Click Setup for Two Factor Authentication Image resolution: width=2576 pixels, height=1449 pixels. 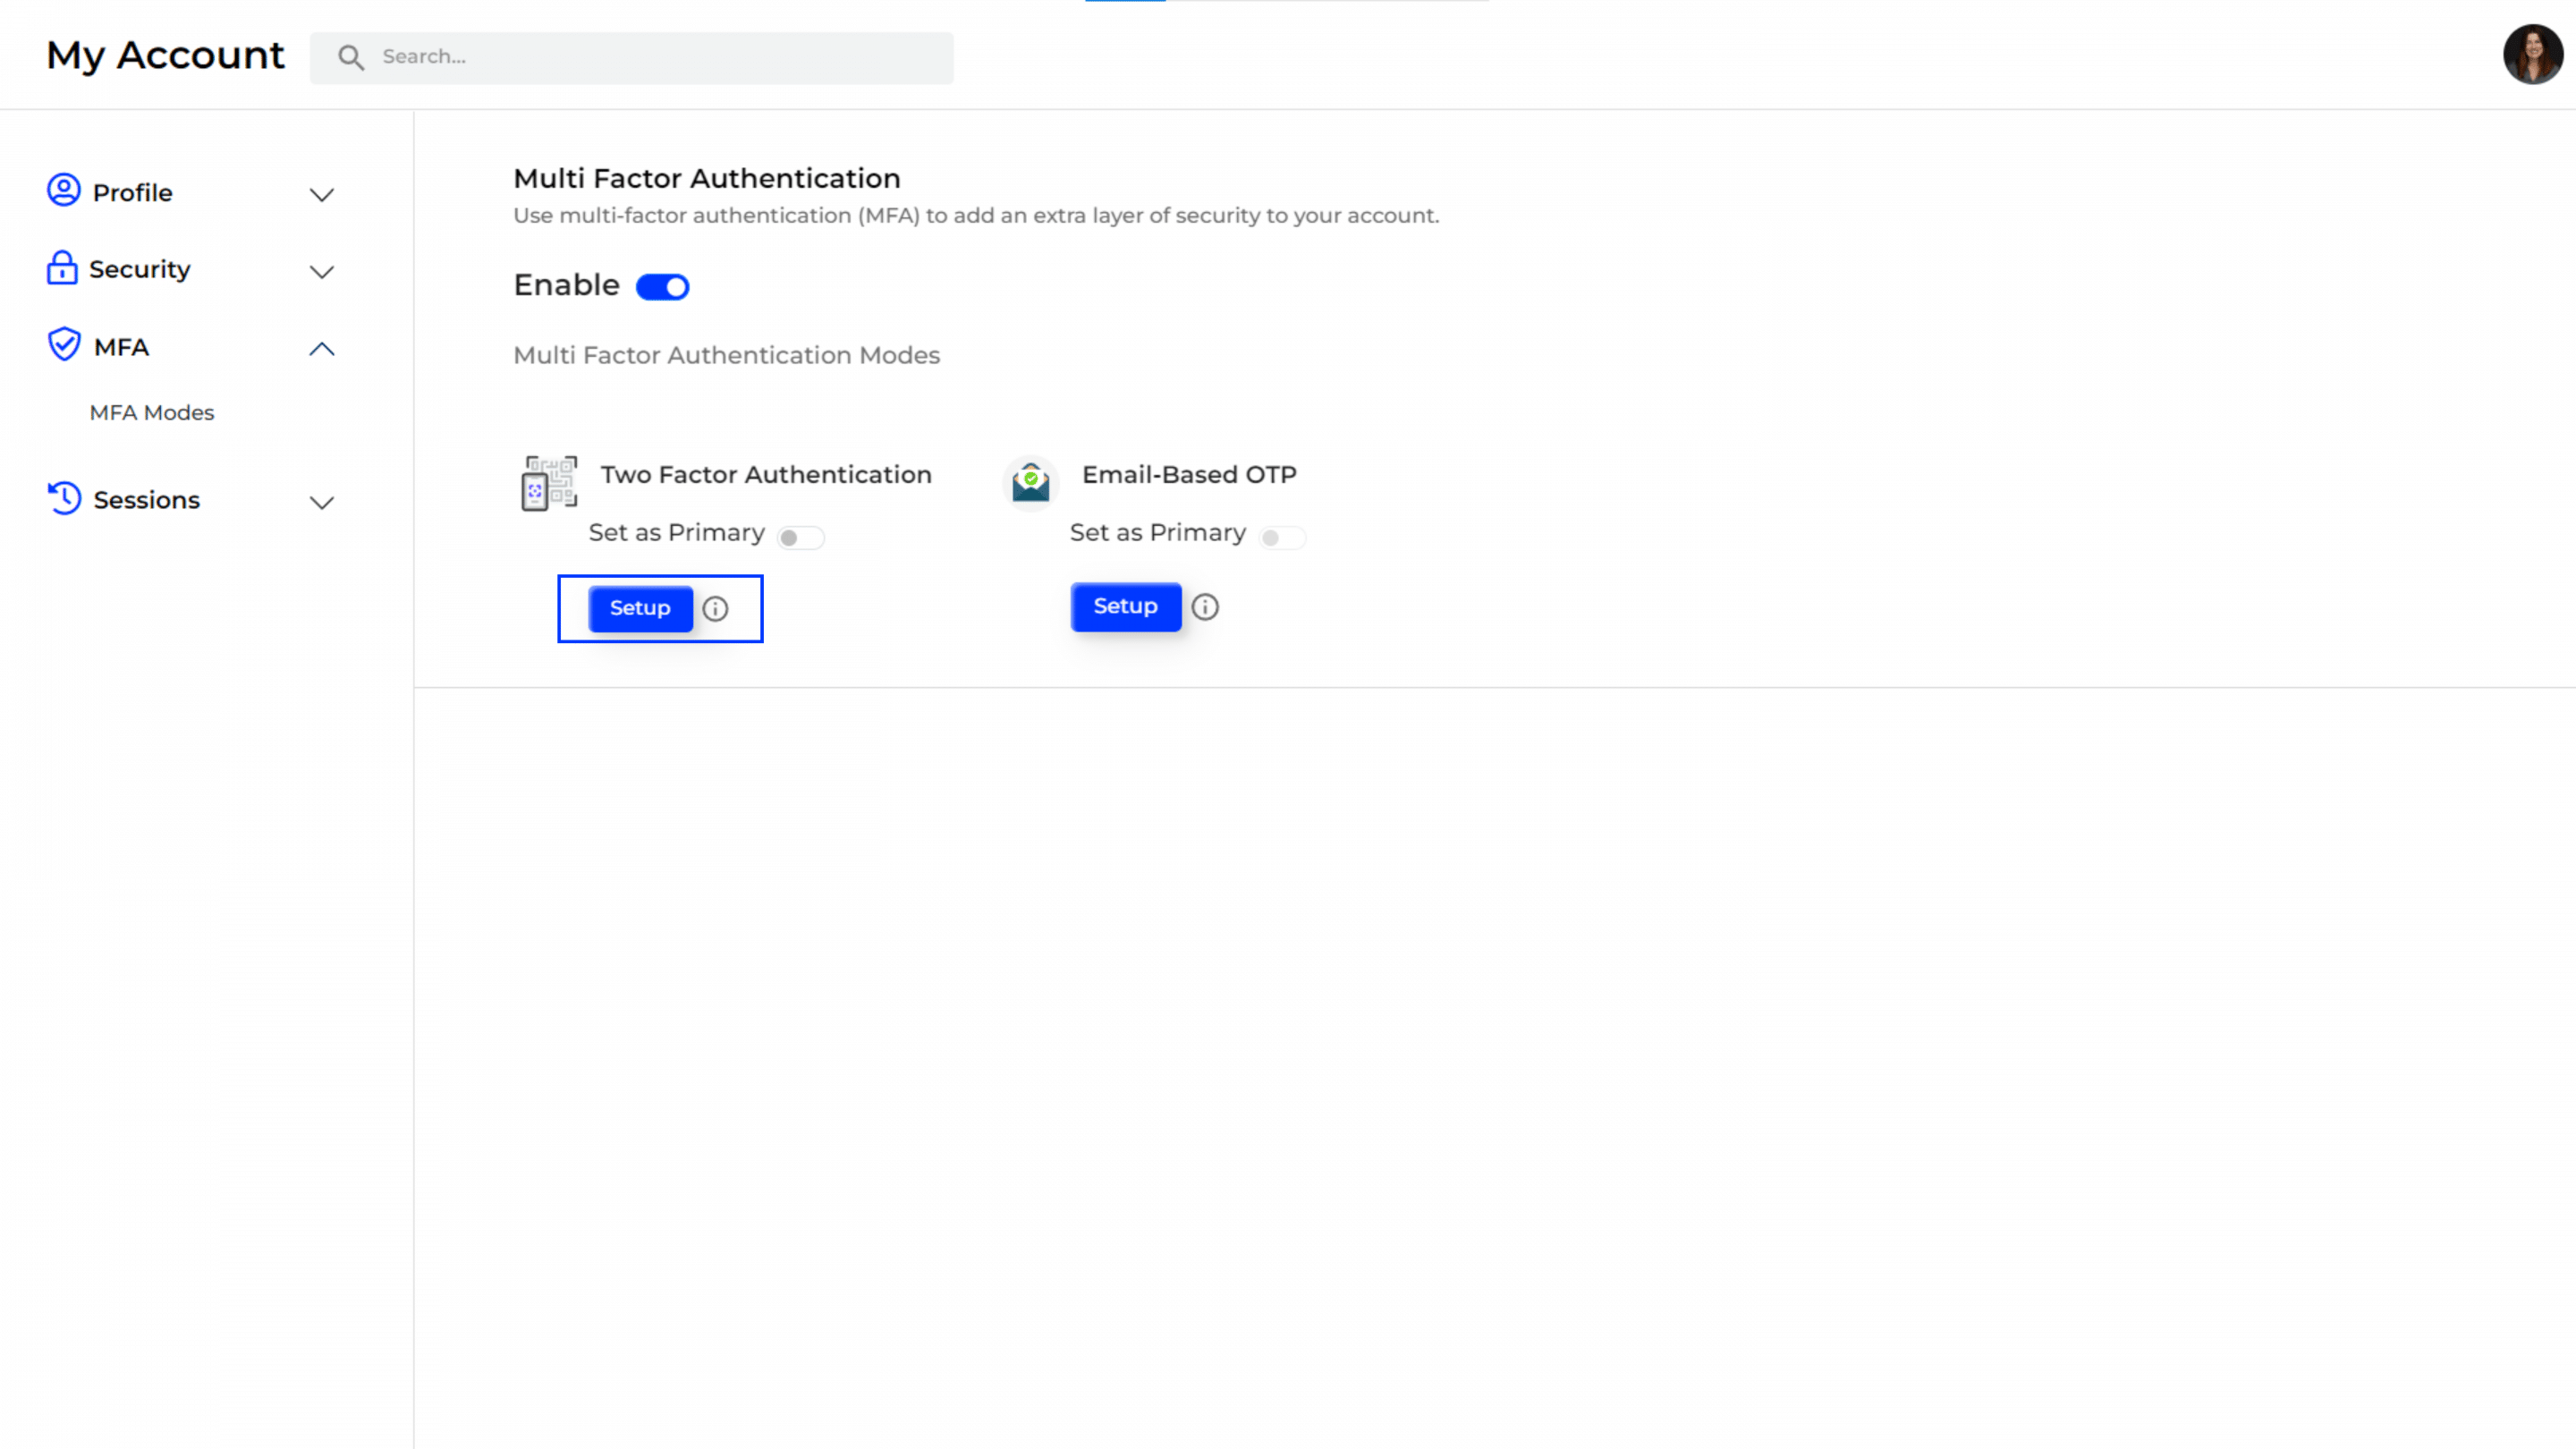coord(640,608)
